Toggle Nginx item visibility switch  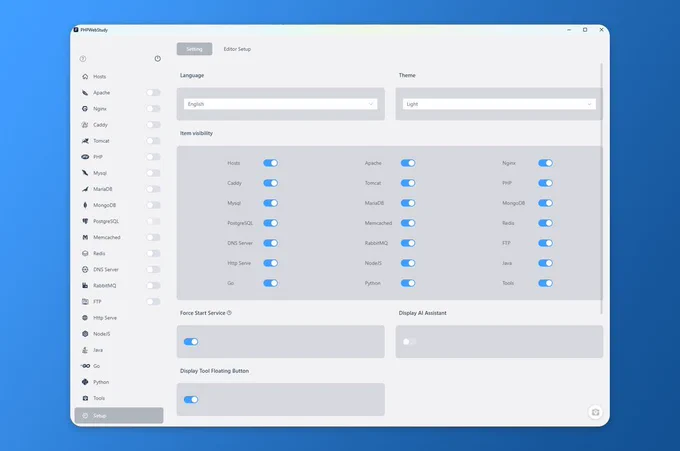click(545, 163)
